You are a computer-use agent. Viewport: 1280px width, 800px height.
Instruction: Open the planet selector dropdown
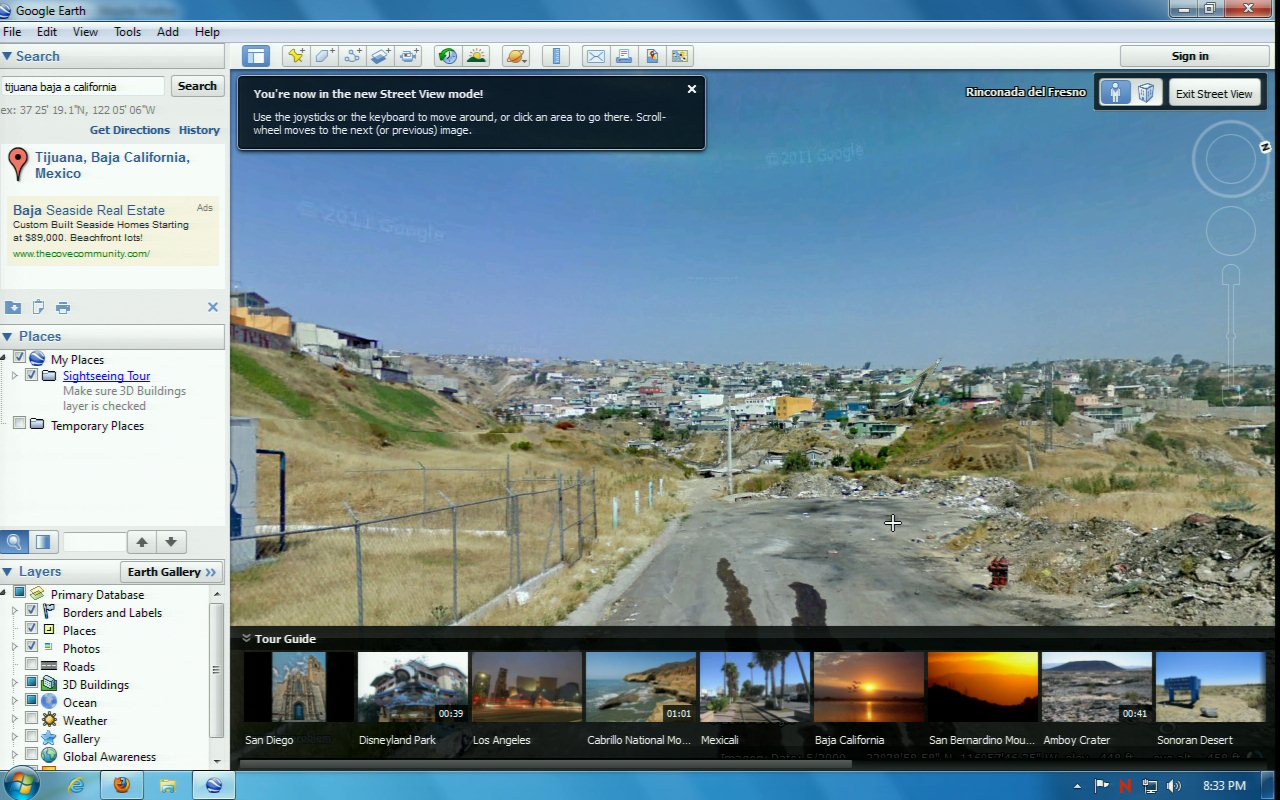516,56
